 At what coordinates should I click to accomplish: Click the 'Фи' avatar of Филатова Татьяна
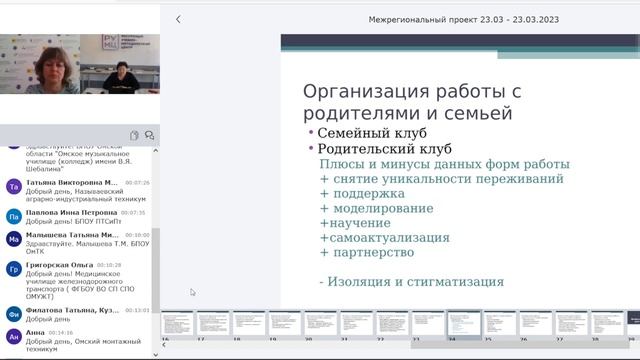(14, 314)
